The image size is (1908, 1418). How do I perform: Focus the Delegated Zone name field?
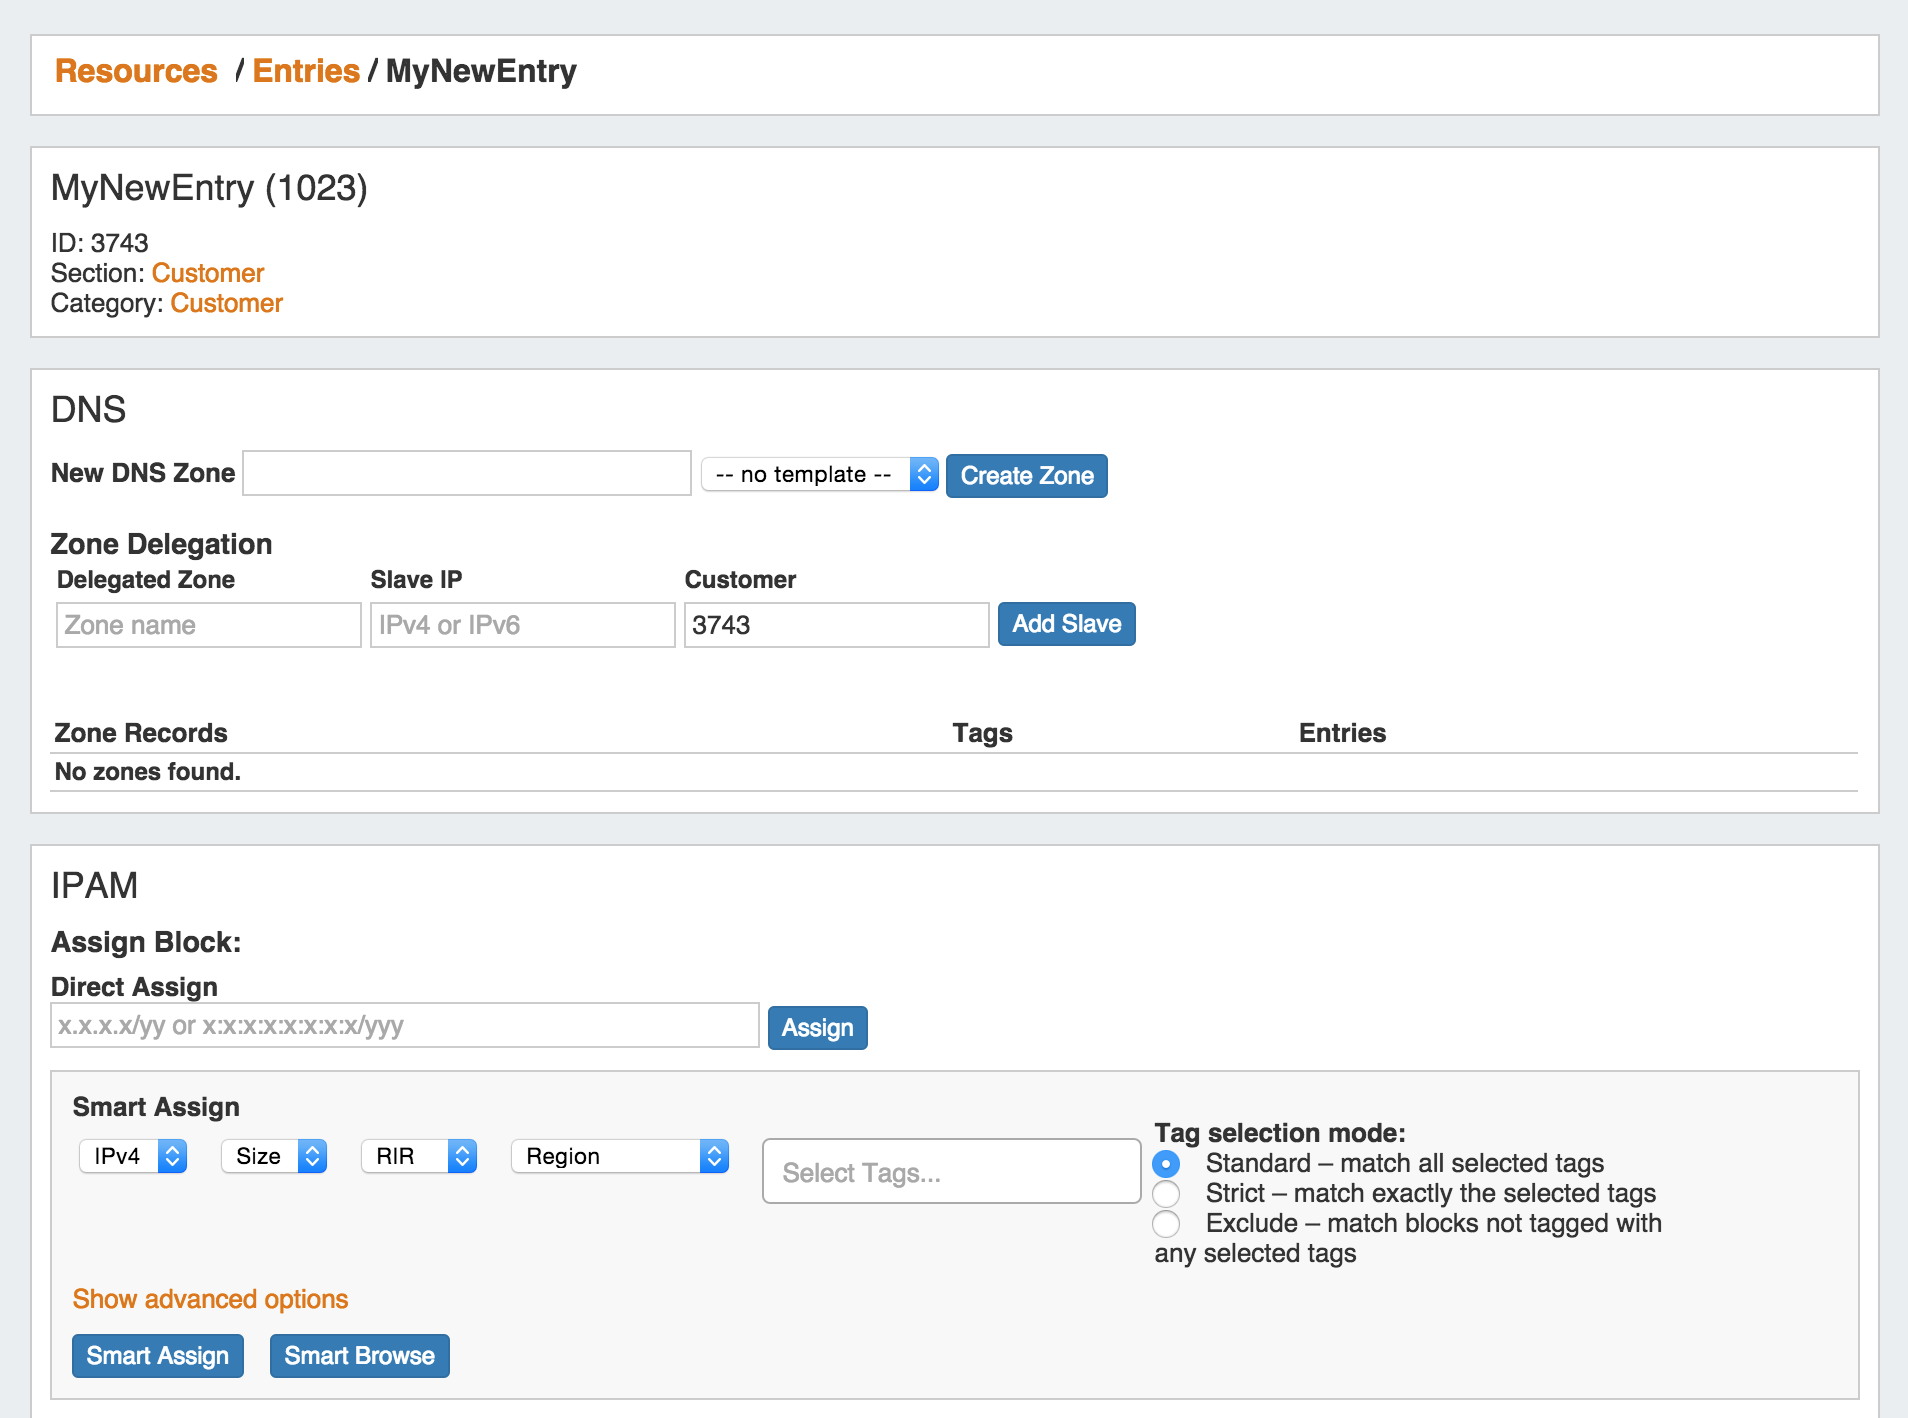click(x=208, y=625)
